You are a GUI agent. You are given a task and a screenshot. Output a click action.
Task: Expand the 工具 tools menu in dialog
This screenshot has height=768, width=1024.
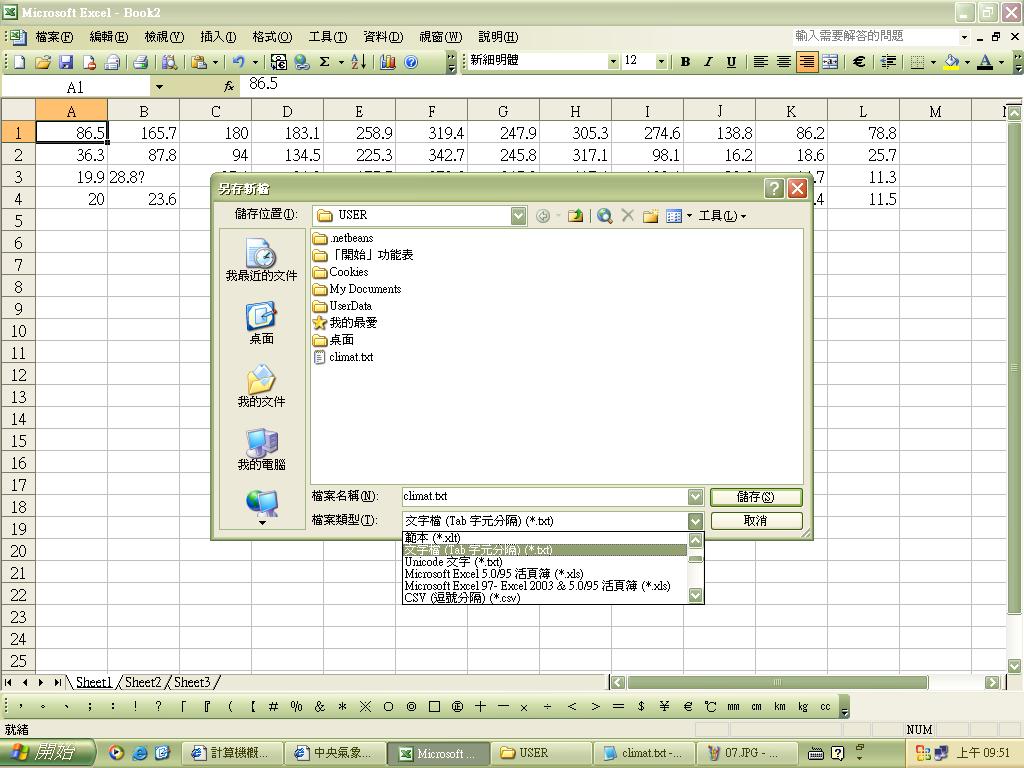(x=721, y=216)
